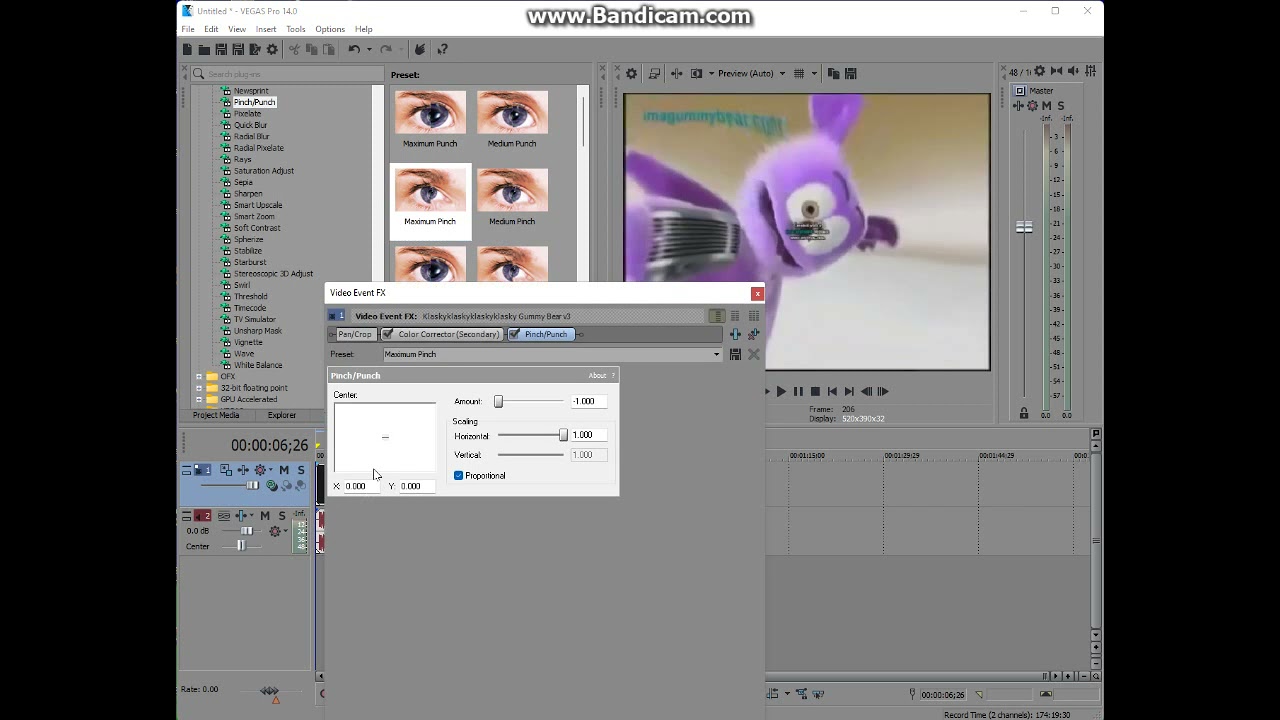This screenshot has width=1280, height=720.
Task: Toggle the Proportional checkbox
Action: point(458,476)
